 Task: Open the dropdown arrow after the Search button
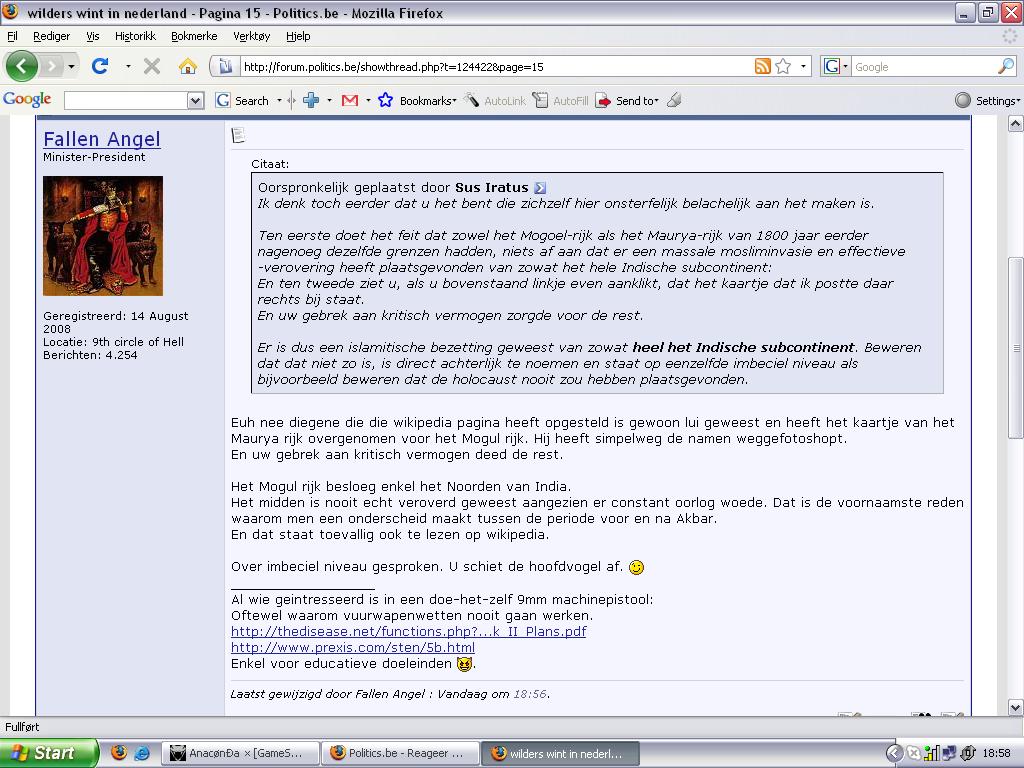click(x=279, y=101)
